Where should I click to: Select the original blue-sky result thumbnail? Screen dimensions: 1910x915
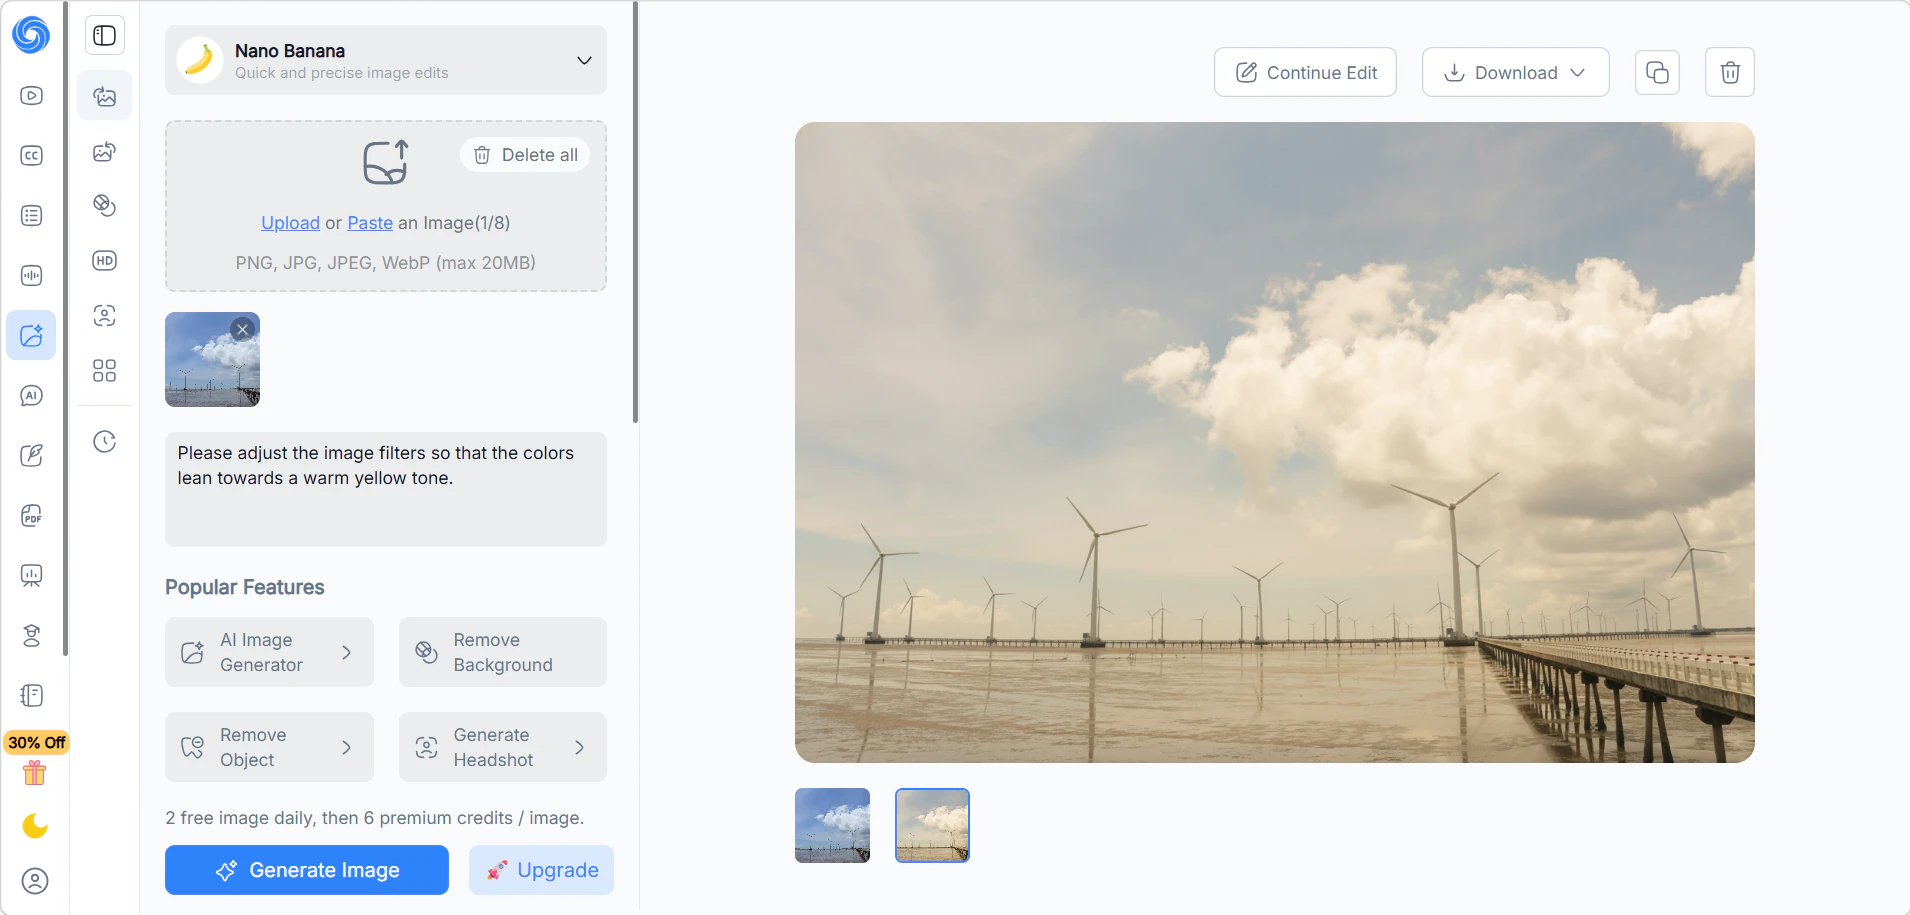click(832, 825)
